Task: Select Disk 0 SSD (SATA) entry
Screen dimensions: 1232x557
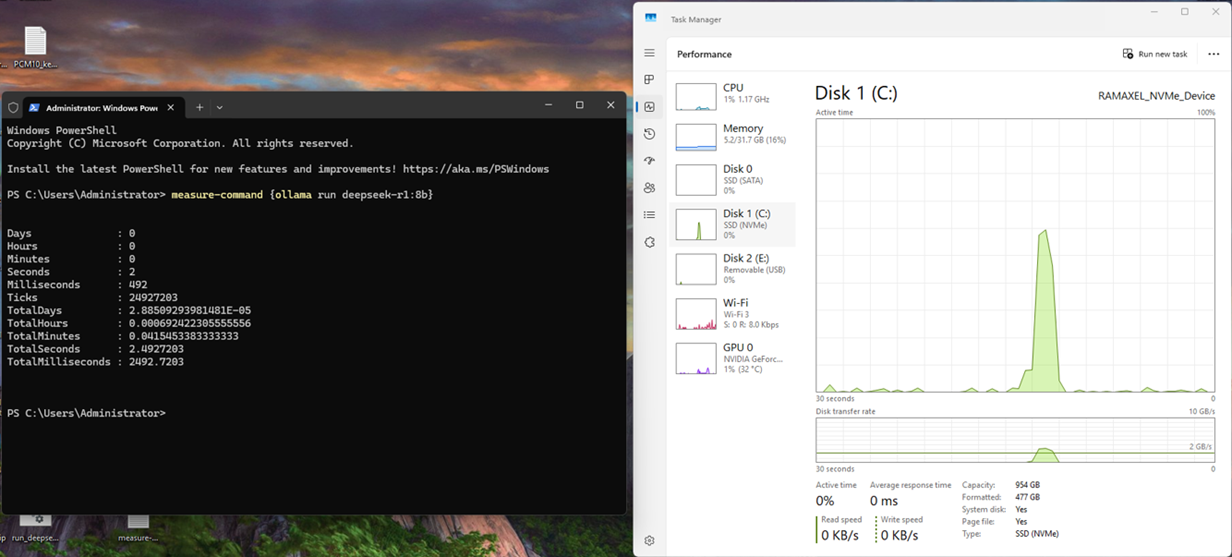Action: pyautogui.click(x=732, y=179)
